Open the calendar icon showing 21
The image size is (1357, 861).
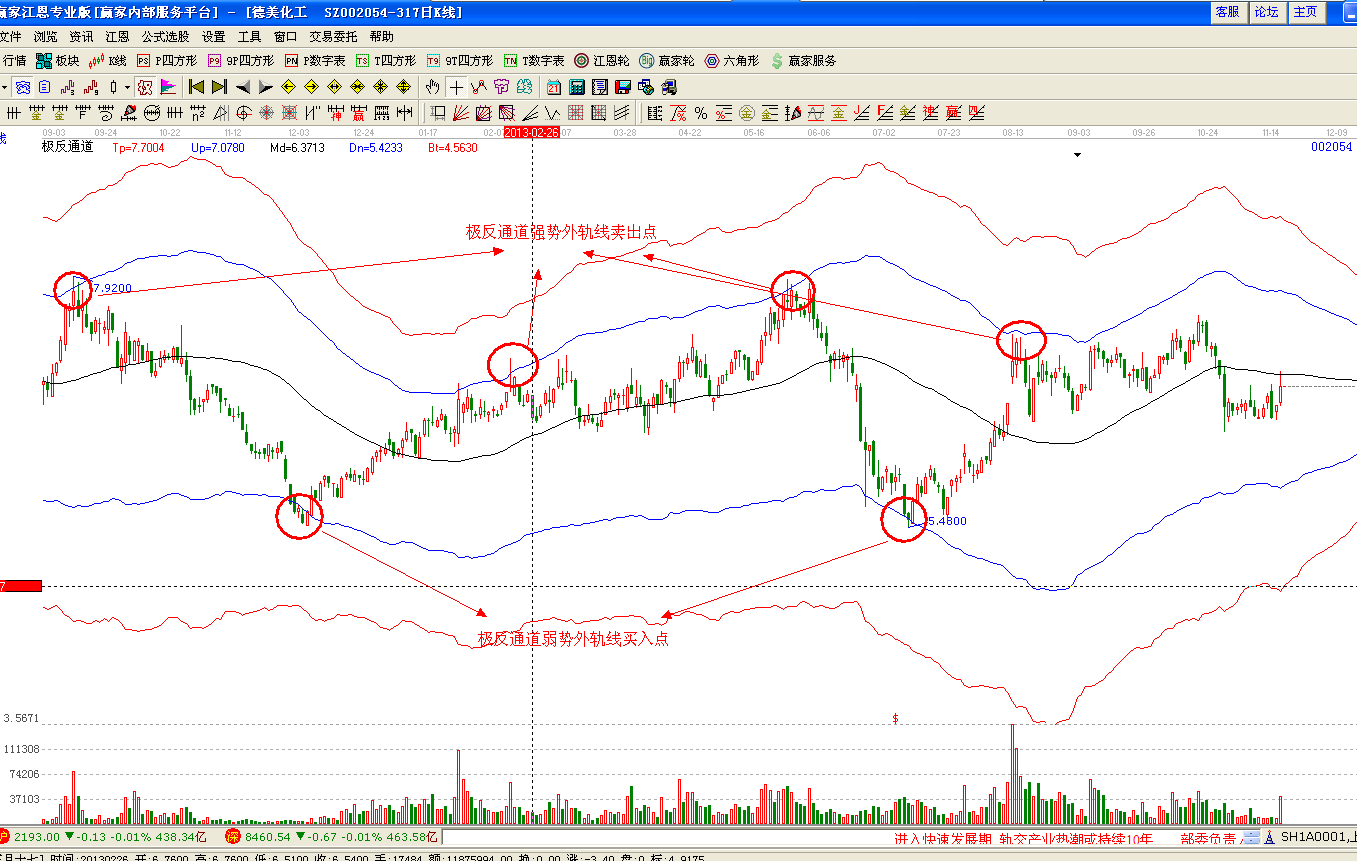(553, 87)
